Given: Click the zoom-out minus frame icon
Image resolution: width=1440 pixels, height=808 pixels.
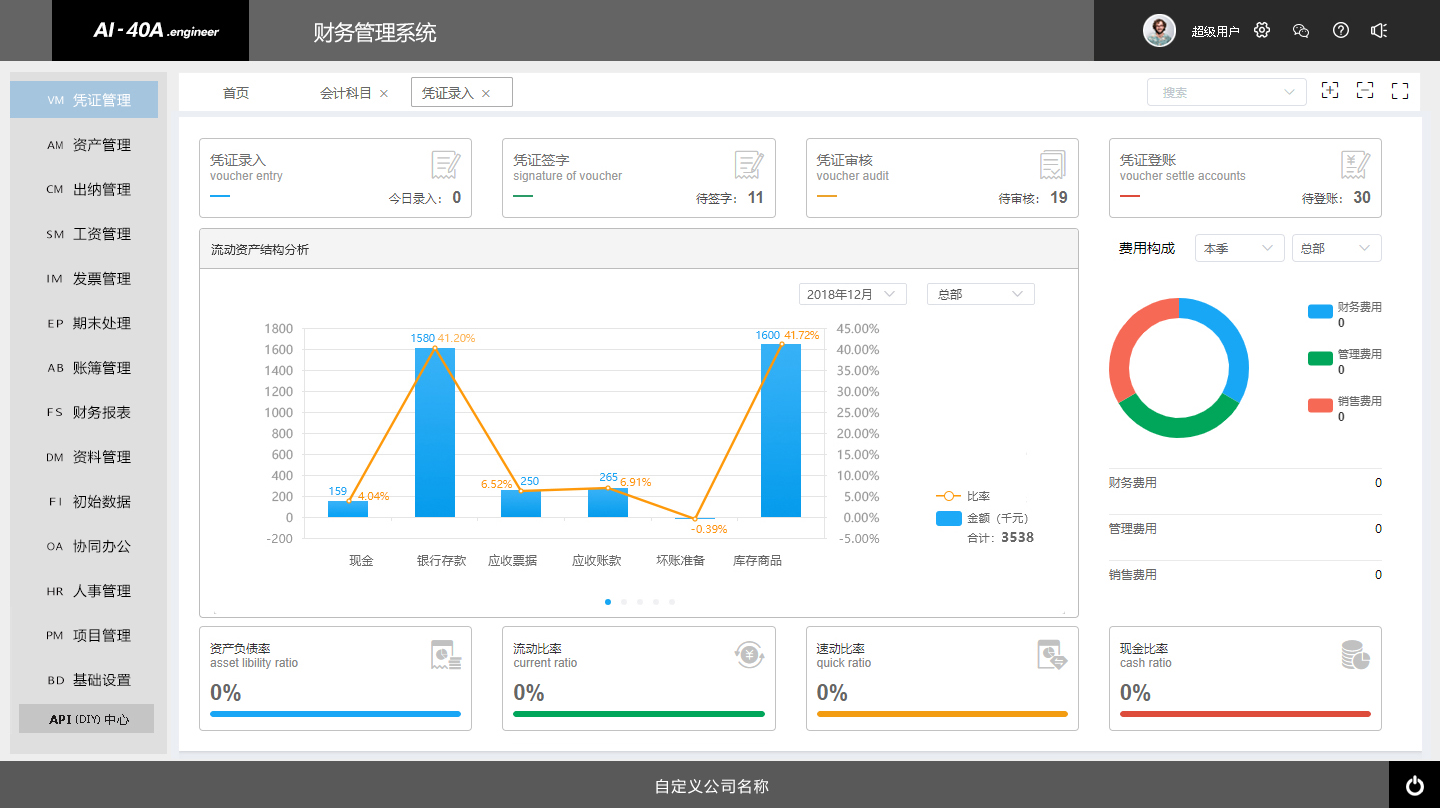Looking at the screenshot, I should (x=1365, y=91).
